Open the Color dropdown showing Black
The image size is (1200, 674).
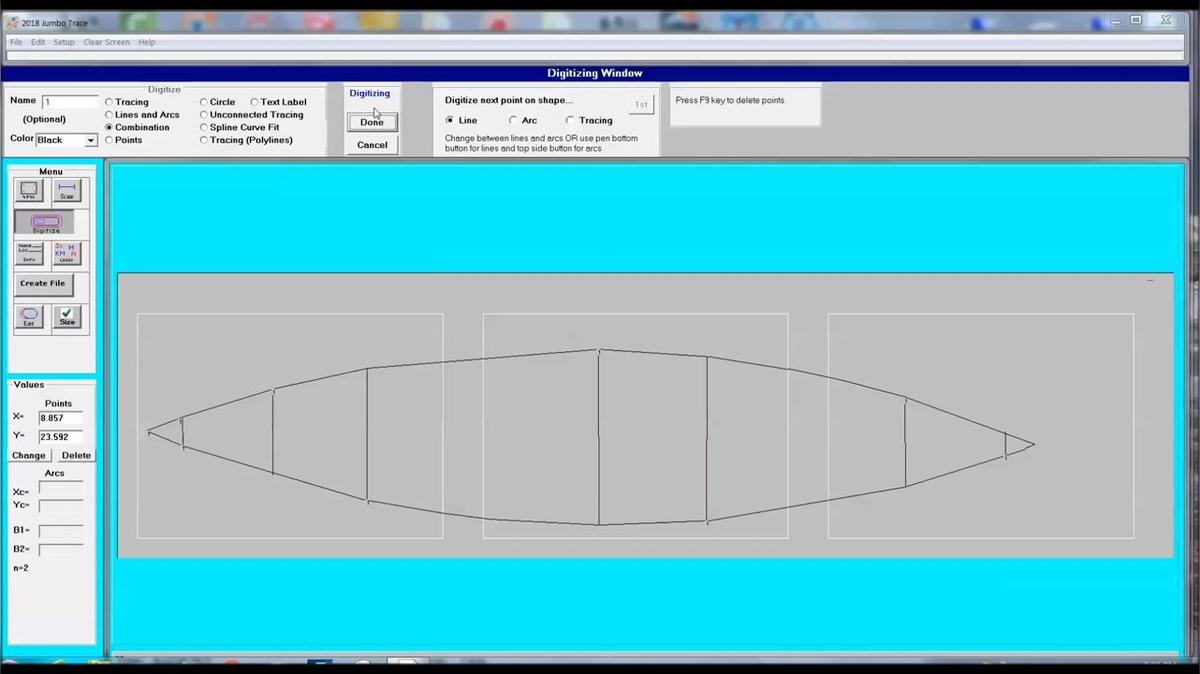point(67,140)
